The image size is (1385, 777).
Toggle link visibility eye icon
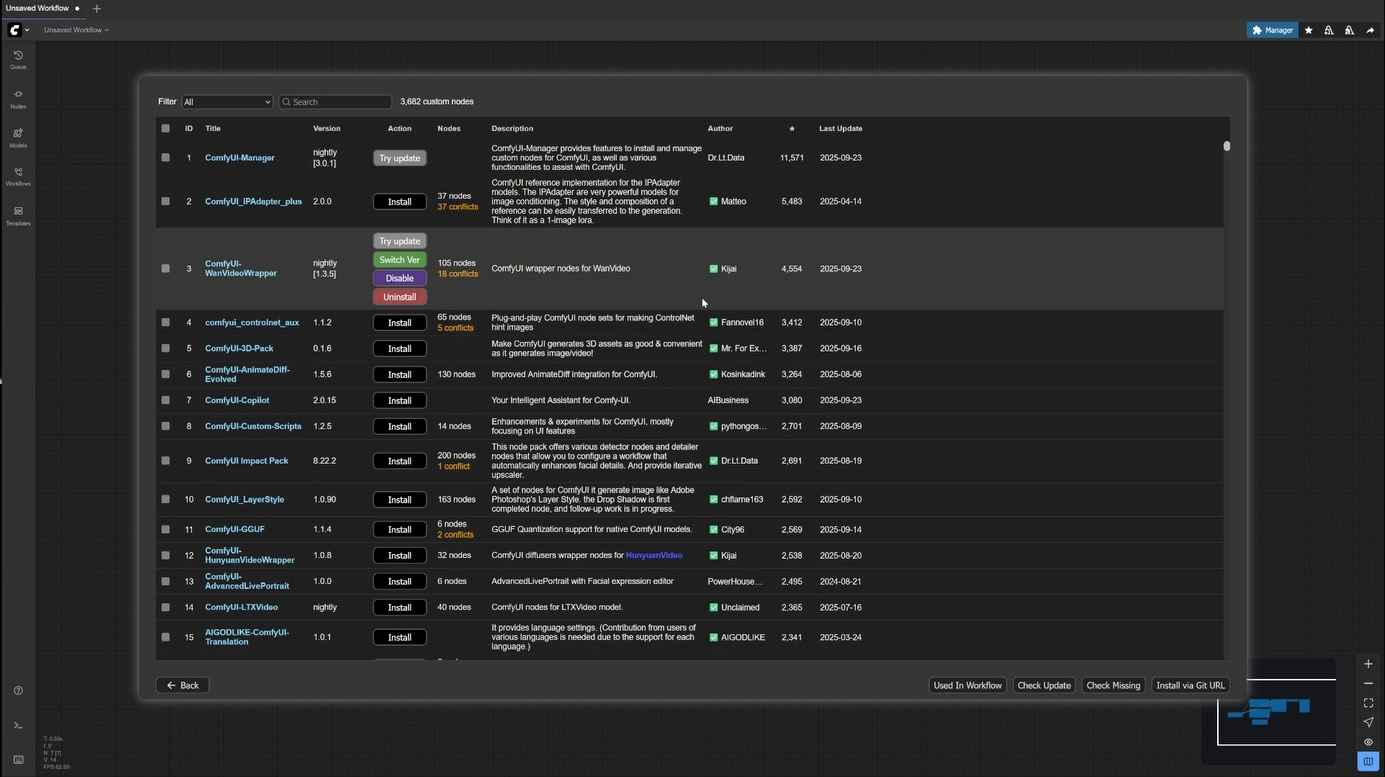pyautogui.click(x=1368, y=742)
